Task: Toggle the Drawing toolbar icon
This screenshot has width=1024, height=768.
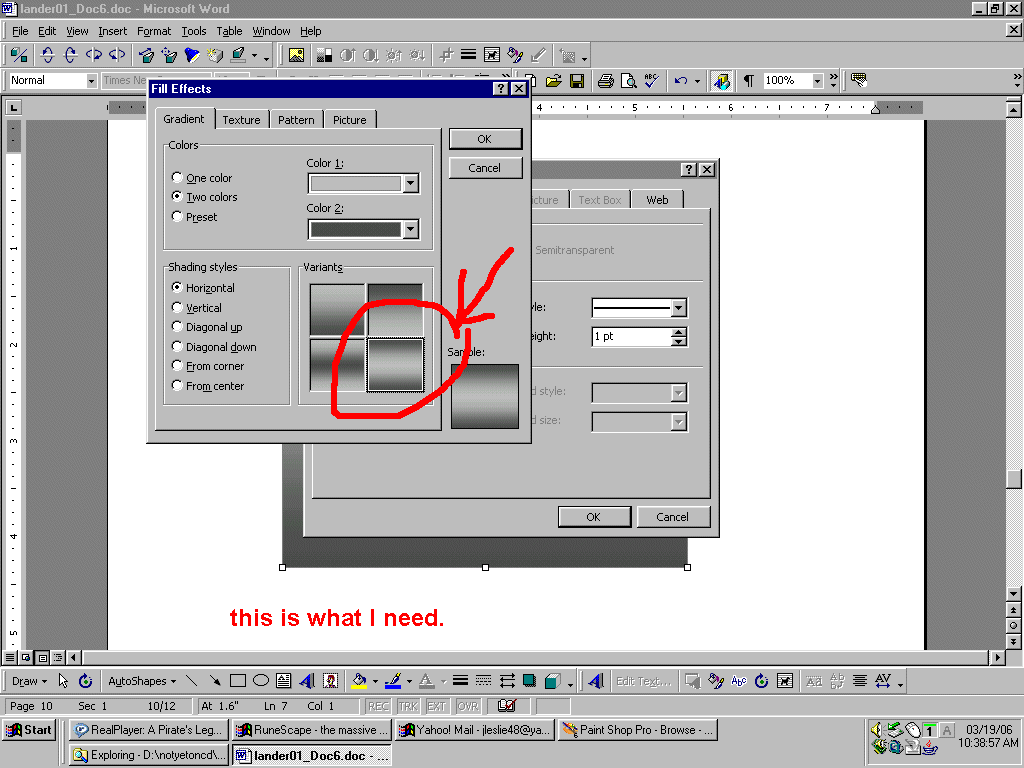Action: click(x=721, y=81)
